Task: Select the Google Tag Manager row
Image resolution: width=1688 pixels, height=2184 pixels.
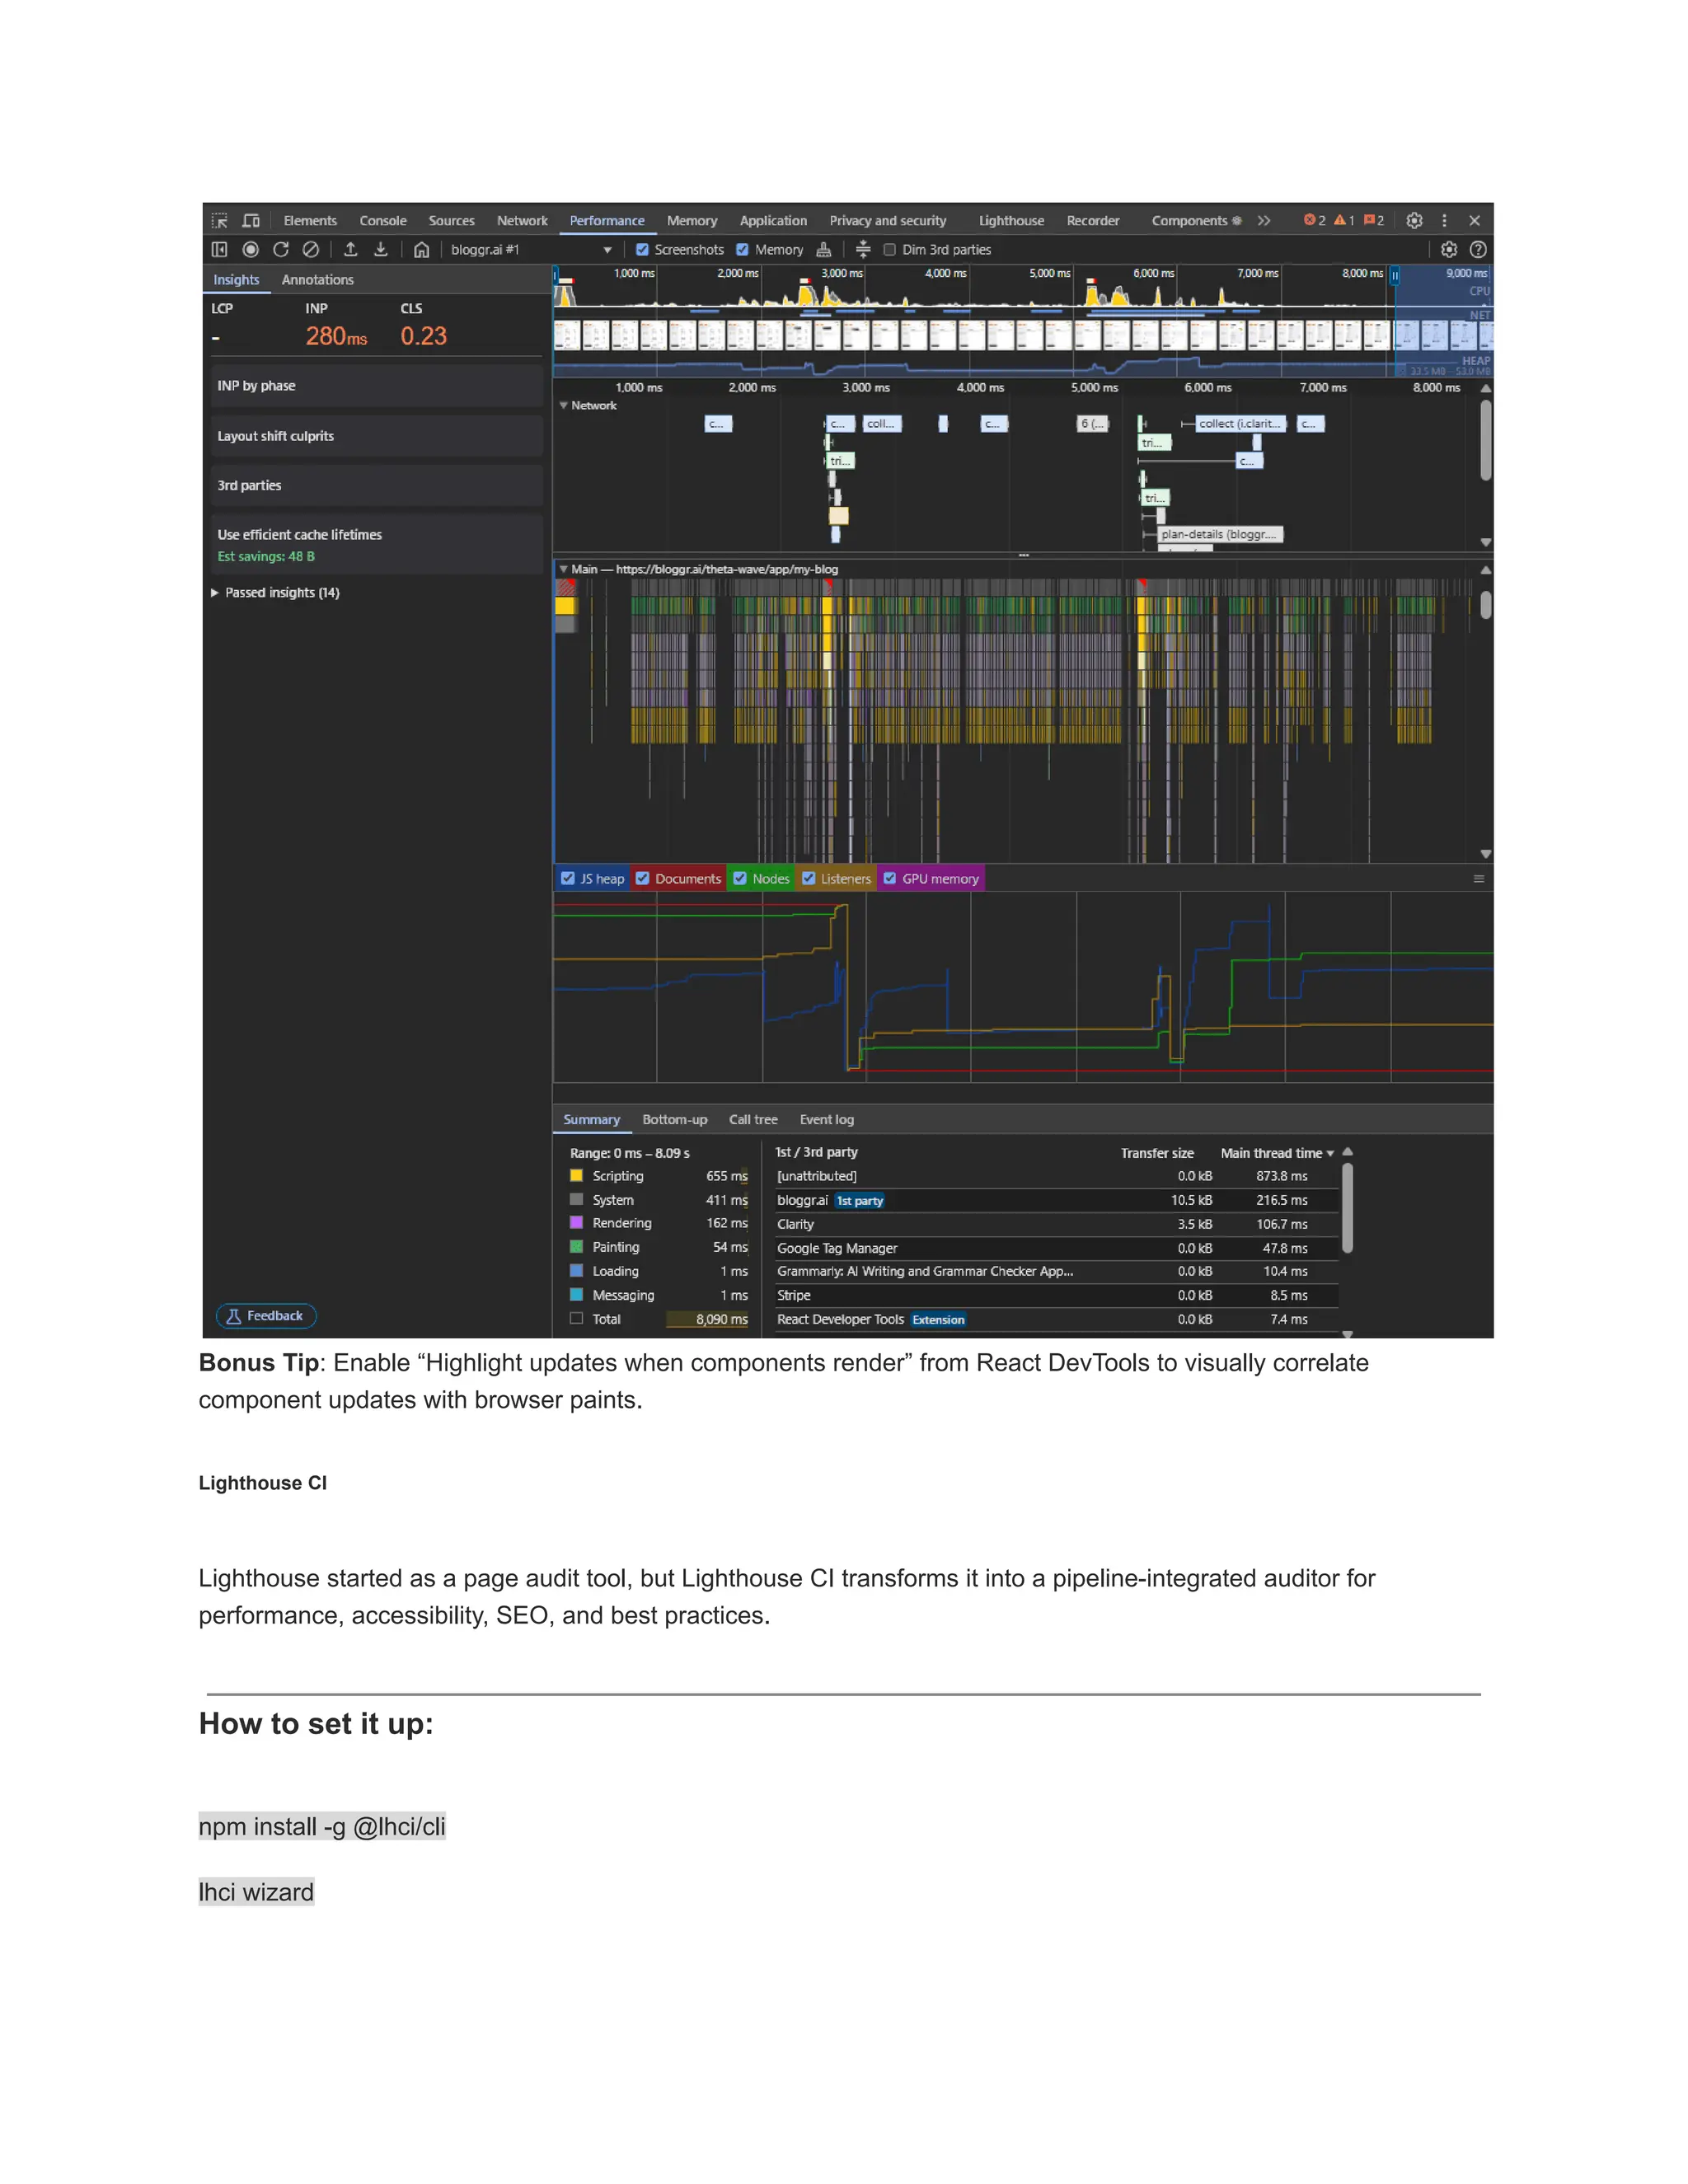Action: [x=1056, y=1248]
